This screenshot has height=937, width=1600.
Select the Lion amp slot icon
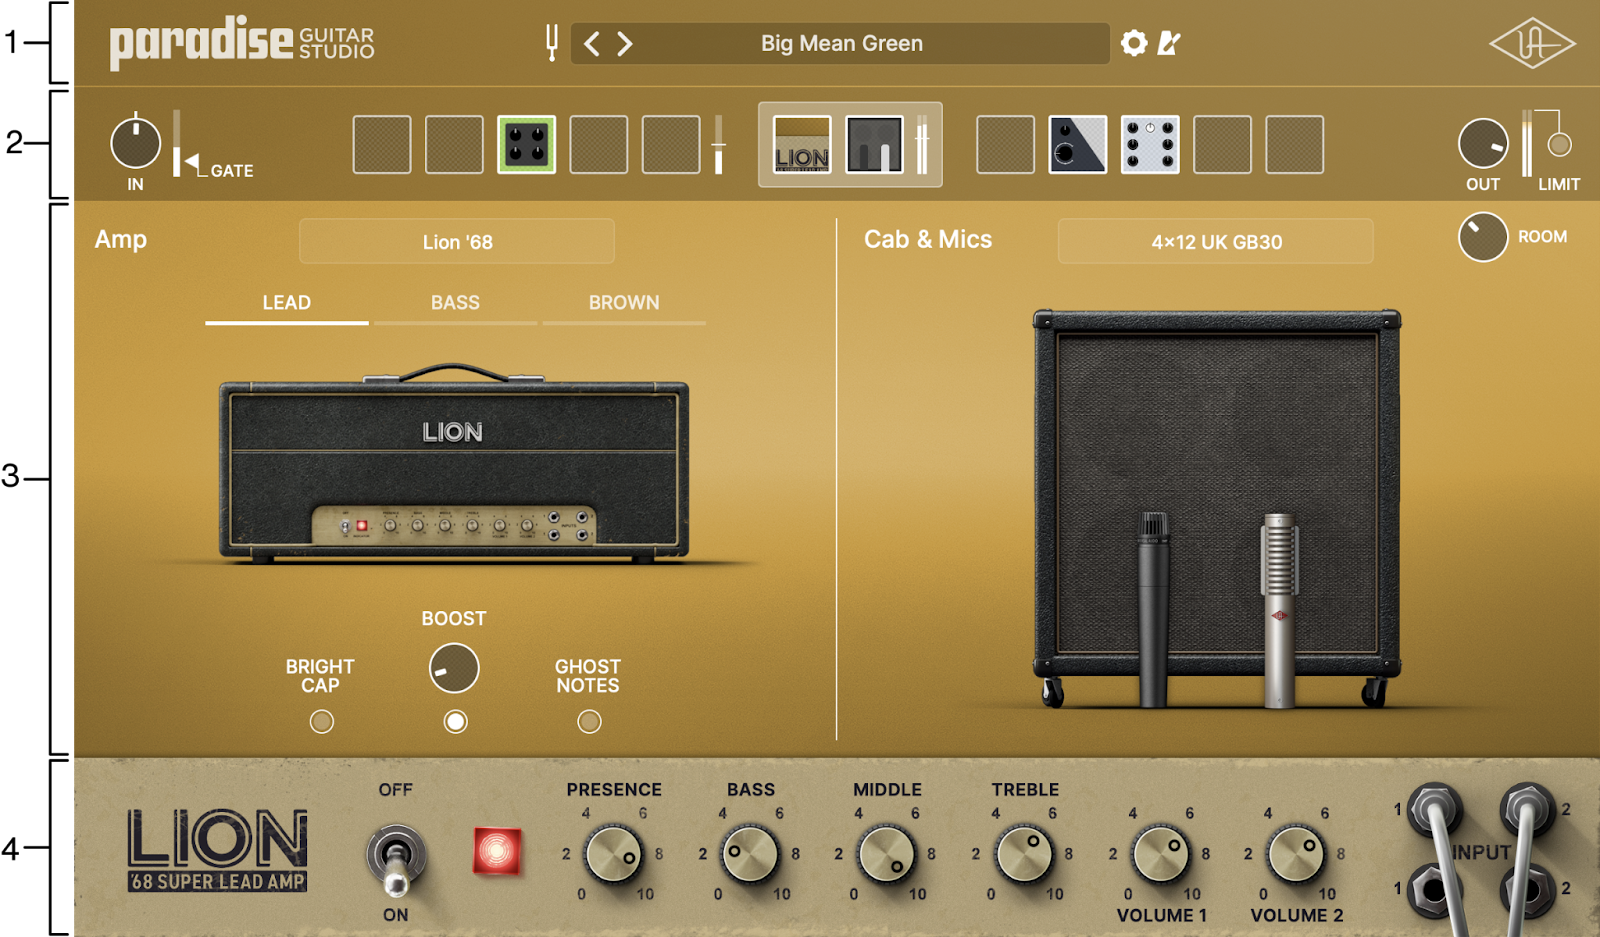point(802,145)
